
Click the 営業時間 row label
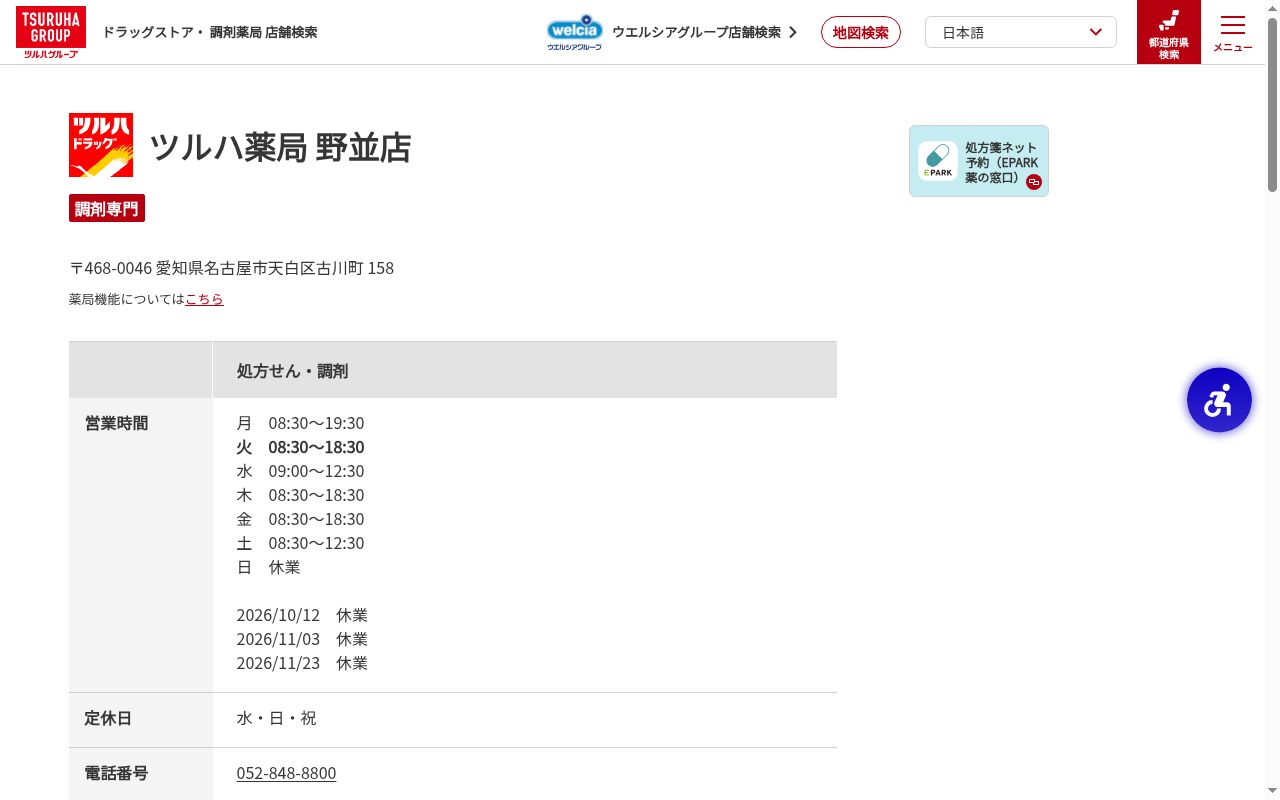pyautogui.click(x=117, y=423)
